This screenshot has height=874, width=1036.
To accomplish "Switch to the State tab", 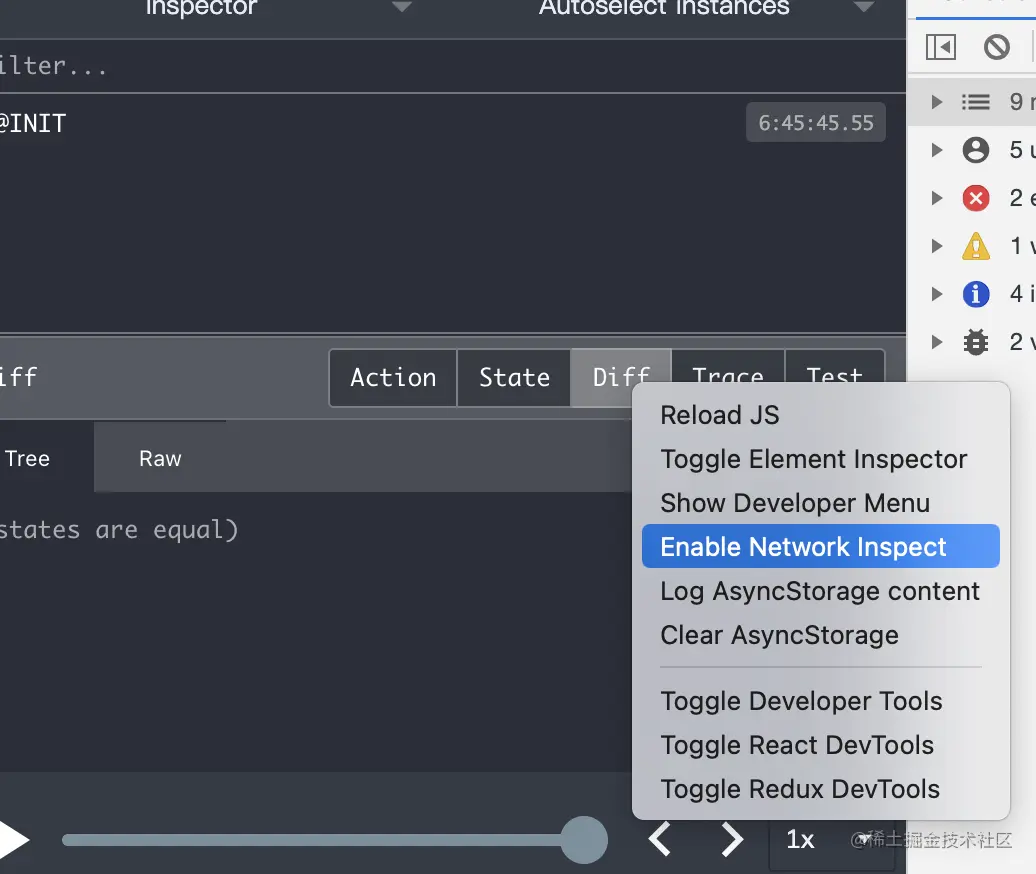I will 514,378.
